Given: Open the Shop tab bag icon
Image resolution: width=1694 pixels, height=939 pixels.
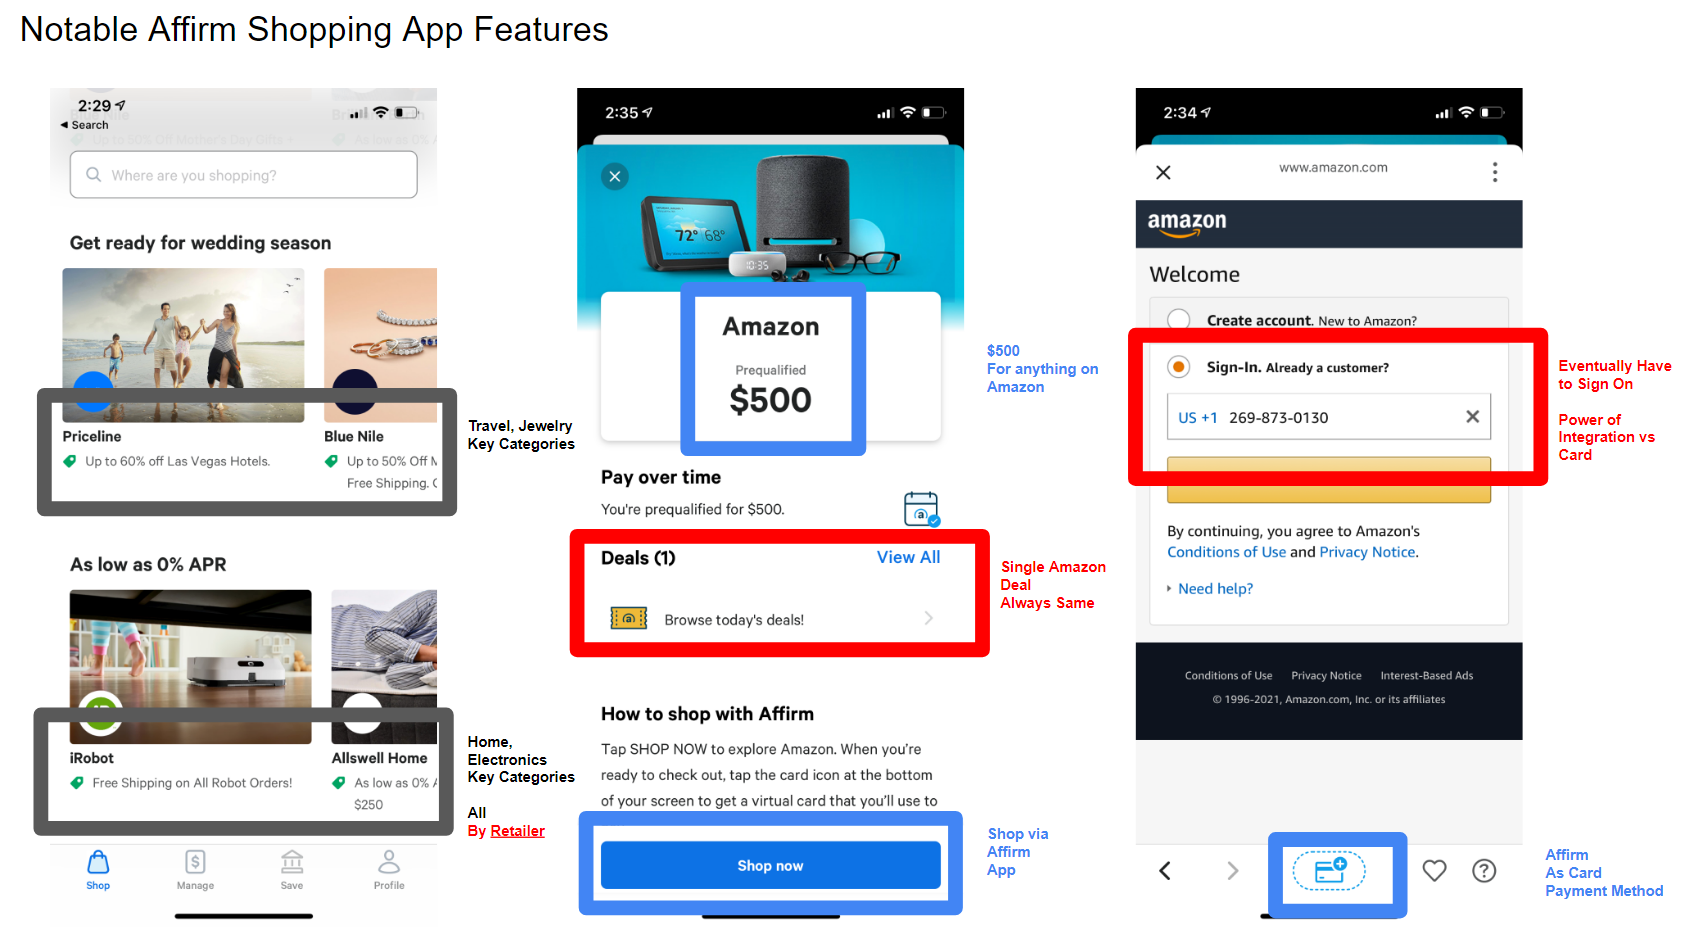Looking at the screenshot, I should pos(98,862).
